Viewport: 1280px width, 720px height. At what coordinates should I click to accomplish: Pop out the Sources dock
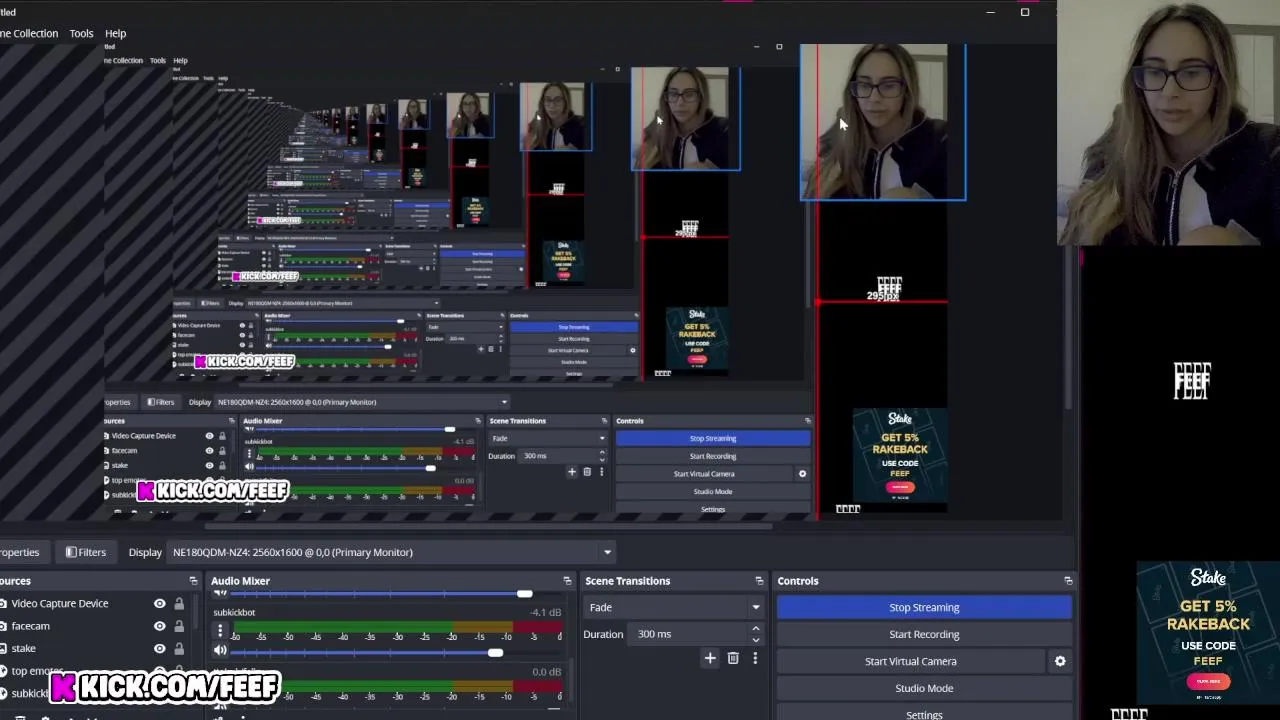[193, 581]
